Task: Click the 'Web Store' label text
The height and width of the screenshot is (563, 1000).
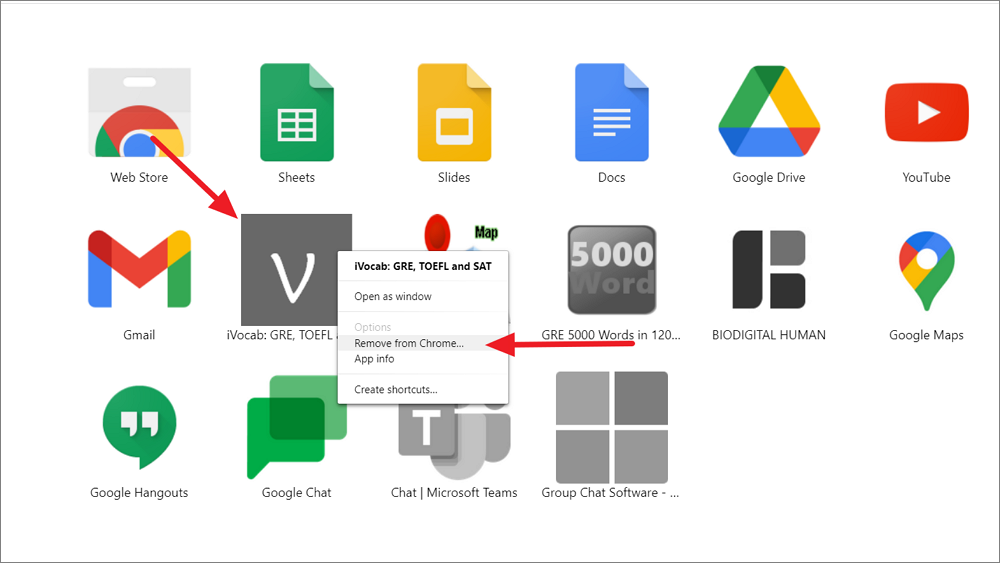Action: pos(139,177)
